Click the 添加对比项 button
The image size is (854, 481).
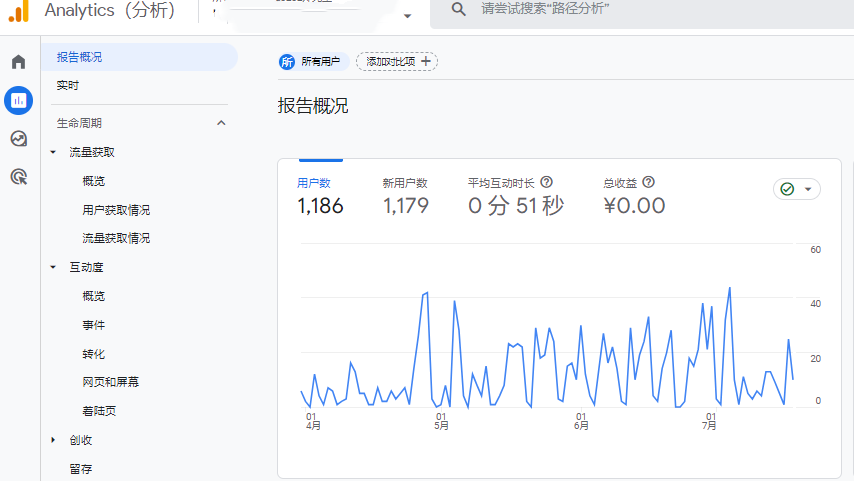[x=397, y=62]
